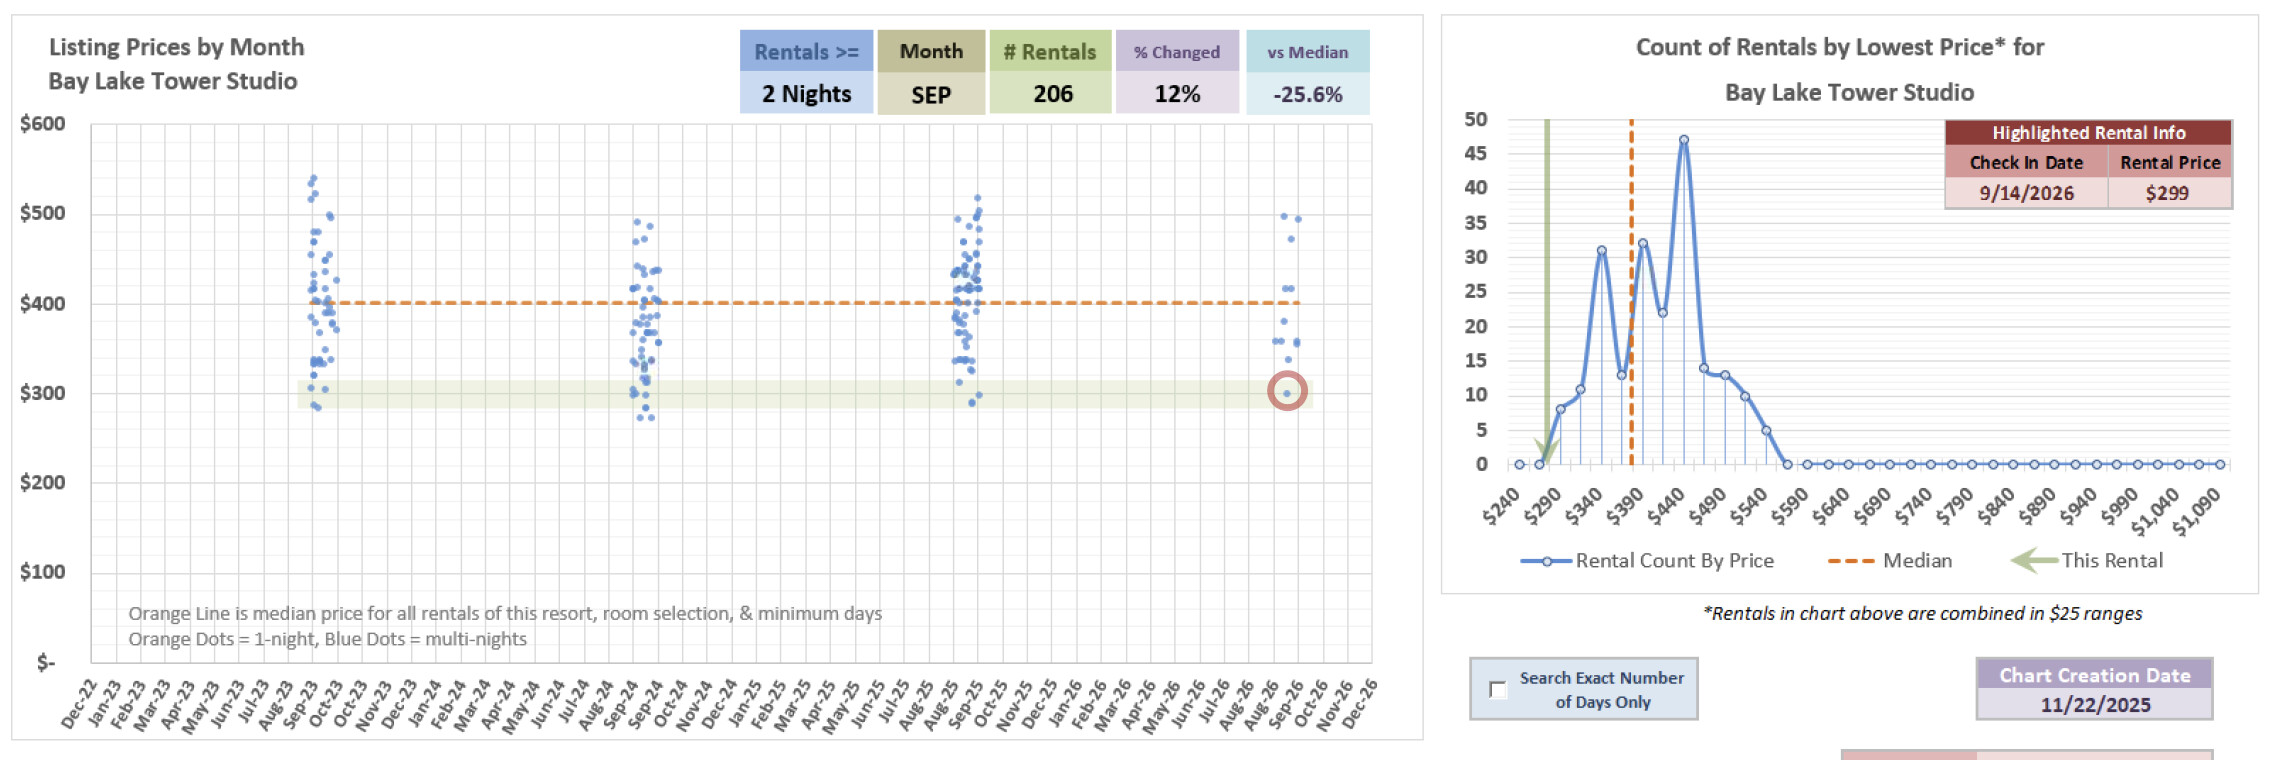The height and width of the screenshot is (760, 2271).
Task: Select the Median dashed-line legend entry
Action: click(x=1889, y=561)
